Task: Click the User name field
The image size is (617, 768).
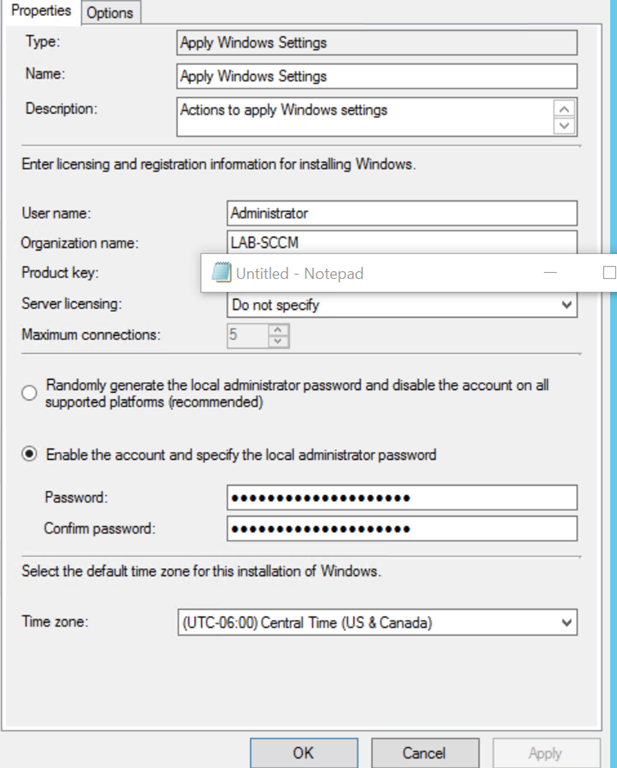Action: tap(402, 213)
